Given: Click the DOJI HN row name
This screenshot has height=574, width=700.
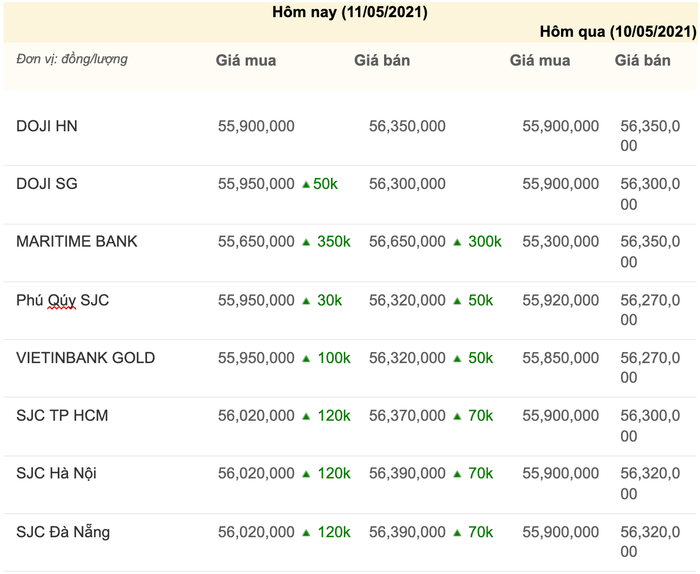Looking at the screenshot, I should (47, 126).
